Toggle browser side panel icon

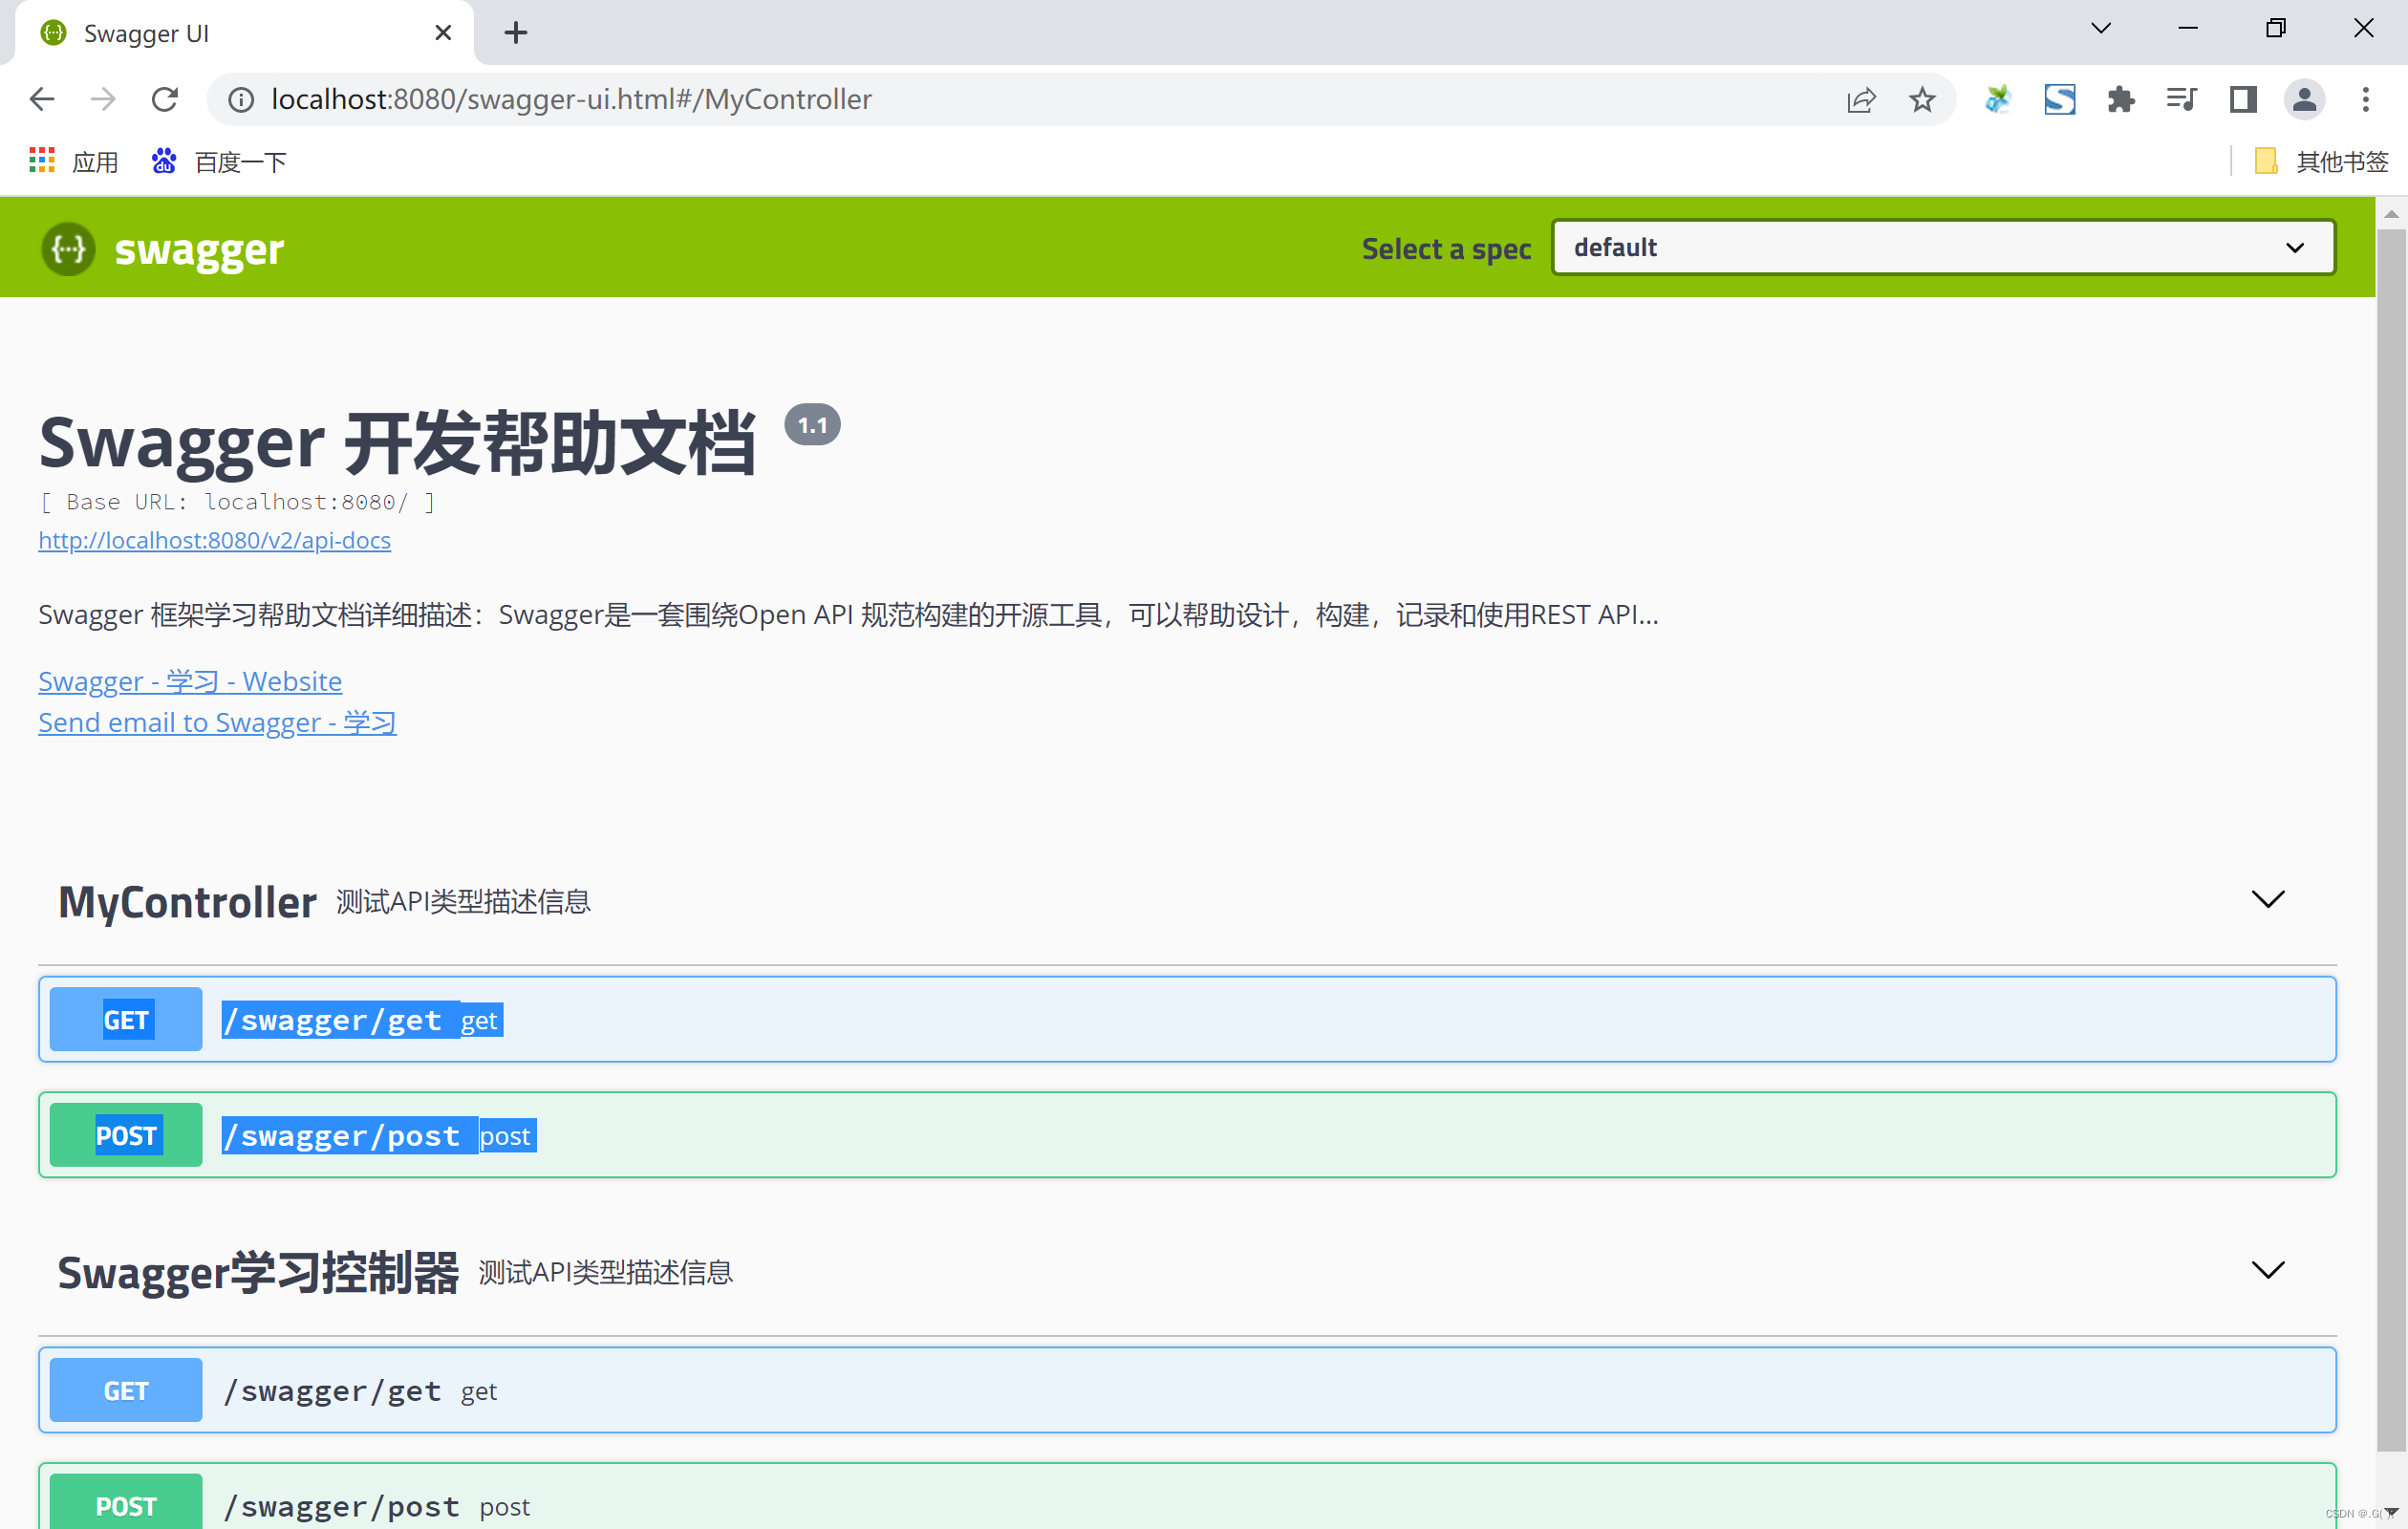(2243, 99)
